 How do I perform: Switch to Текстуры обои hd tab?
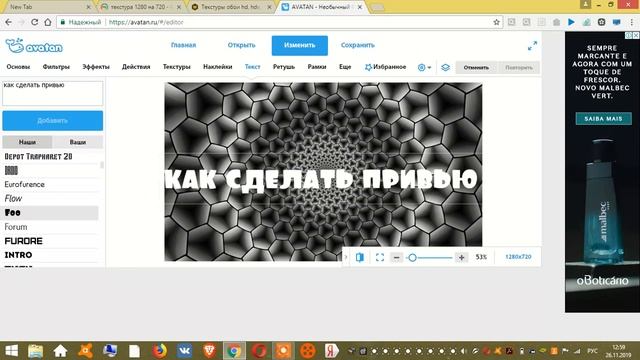(x=231, y=7)
